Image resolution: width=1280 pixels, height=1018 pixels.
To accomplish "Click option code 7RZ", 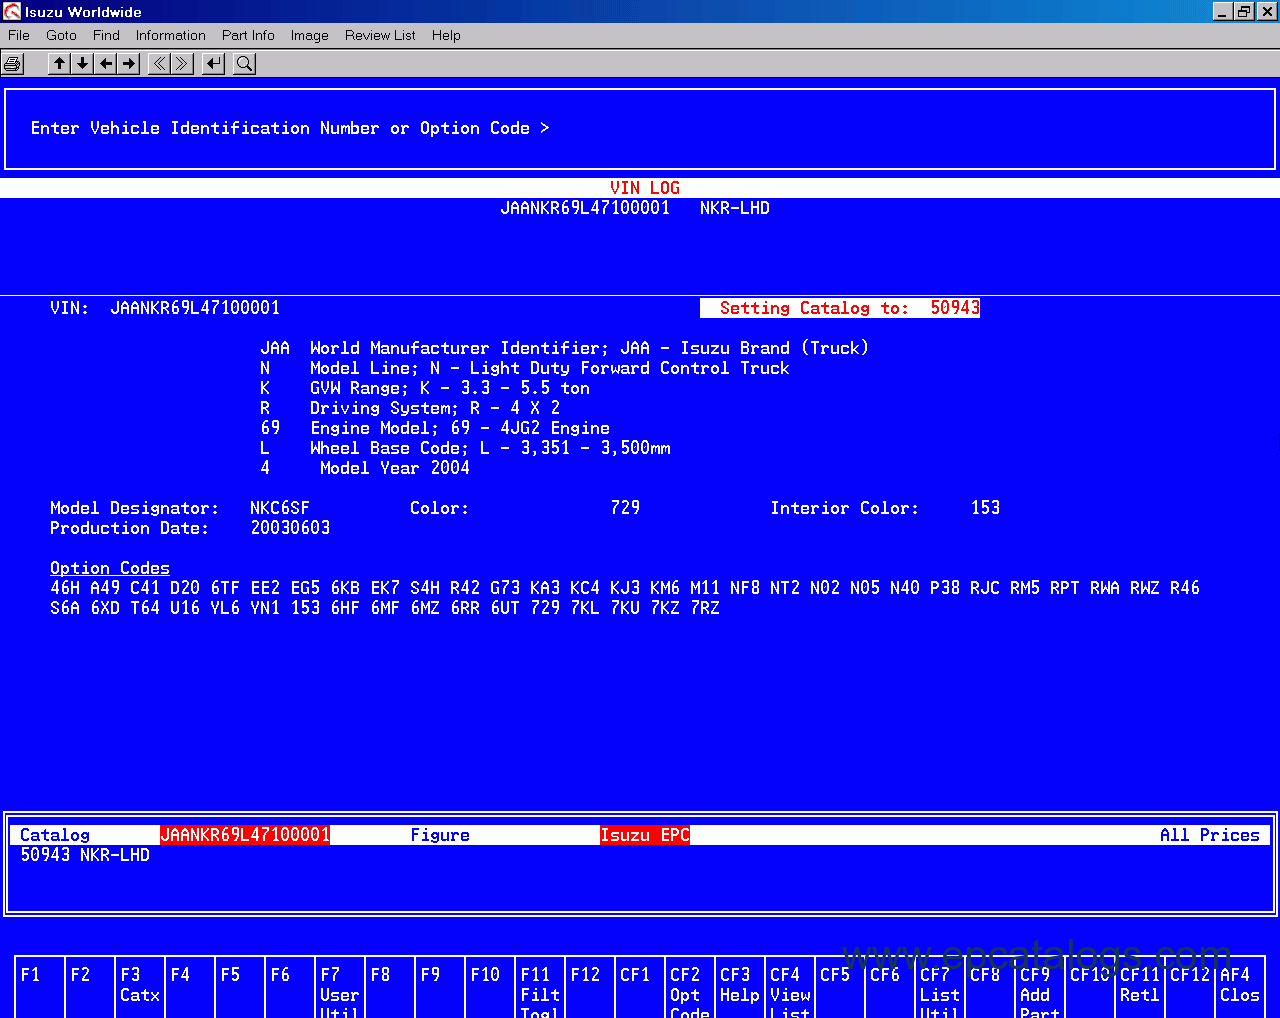I will (705, 608).
